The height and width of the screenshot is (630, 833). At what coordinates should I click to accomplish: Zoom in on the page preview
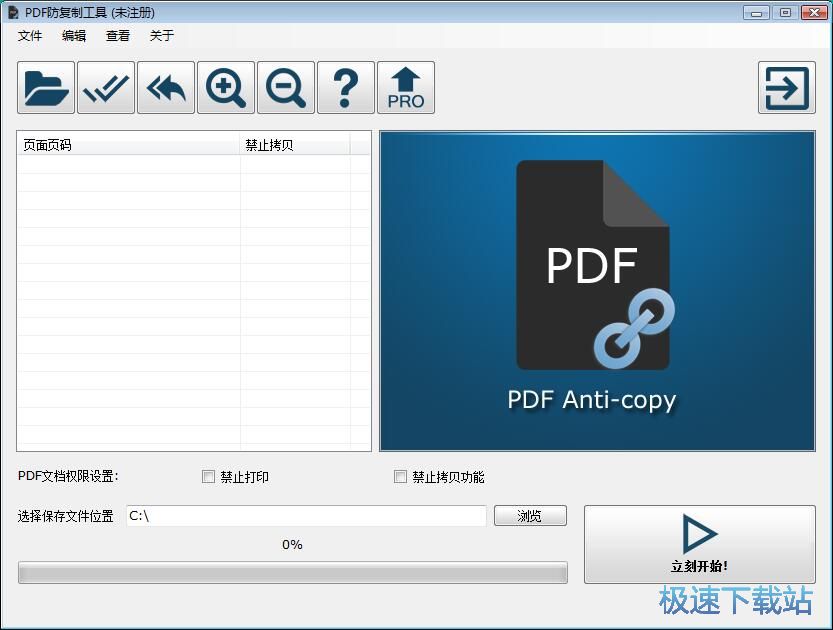point(225,87)
